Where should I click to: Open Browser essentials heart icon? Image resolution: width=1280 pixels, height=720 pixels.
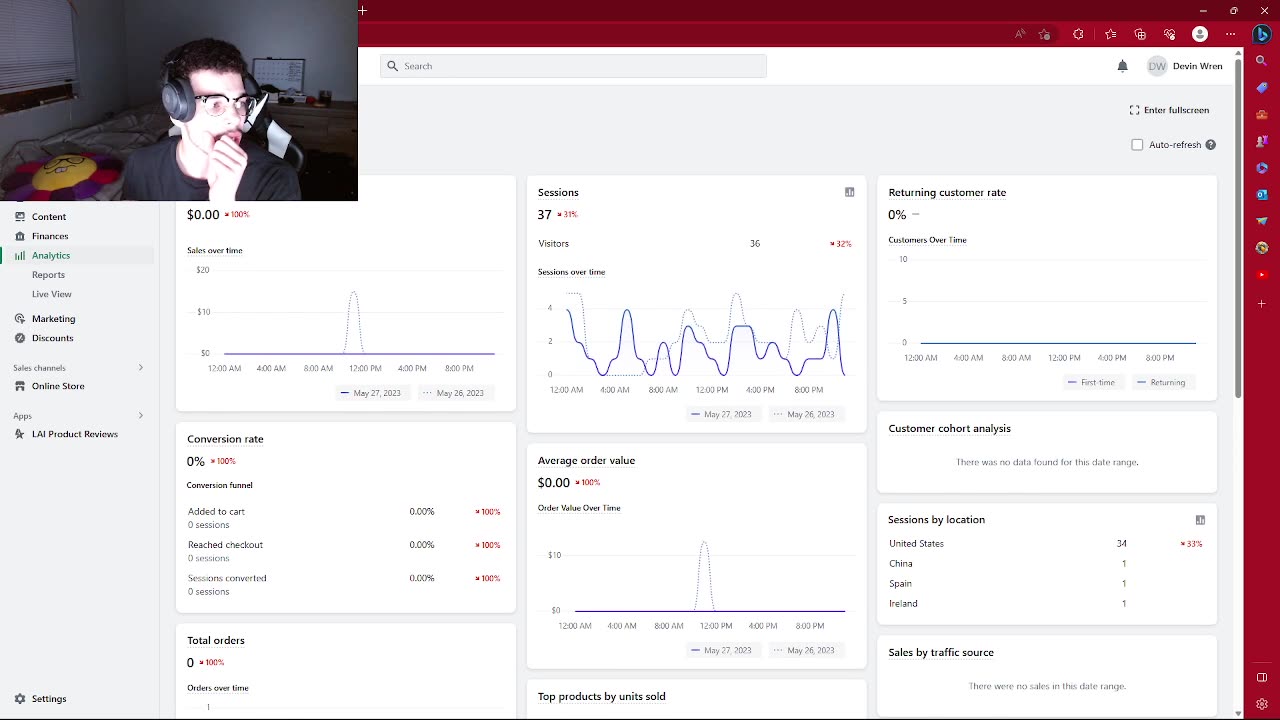tap(1170, 34)
